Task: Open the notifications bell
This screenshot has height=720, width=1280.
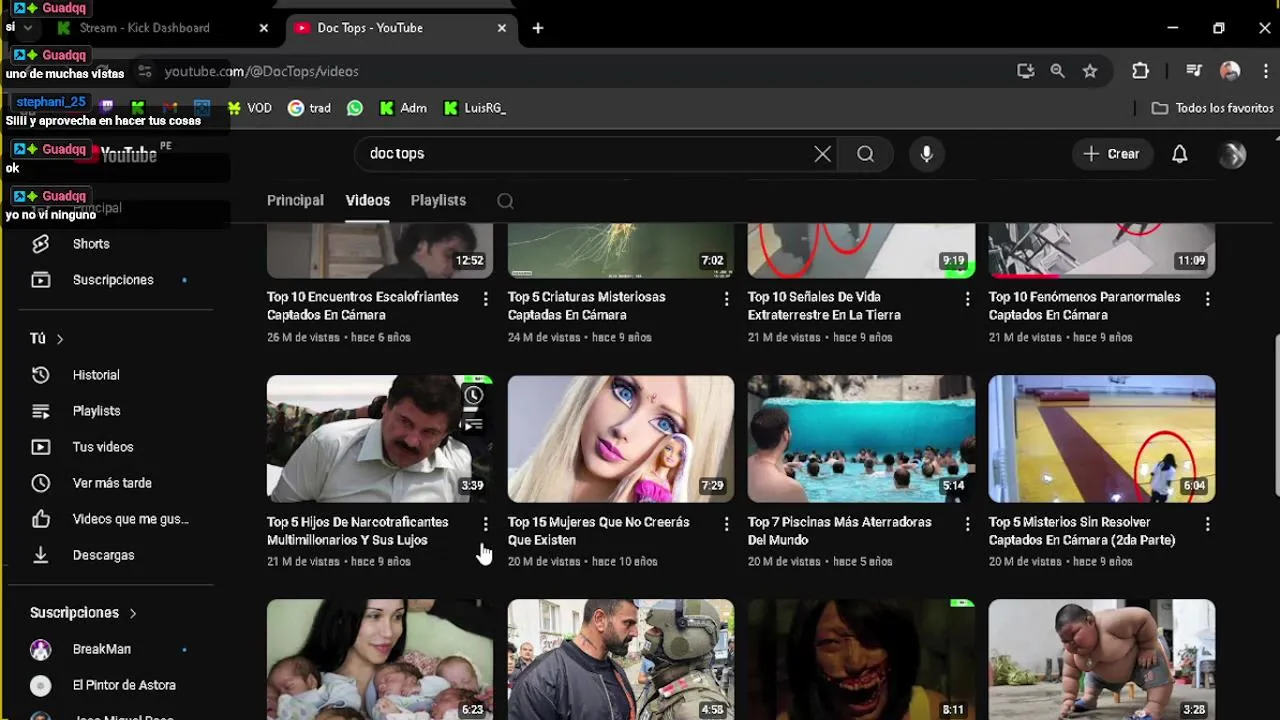Action: pos(1180,154)
